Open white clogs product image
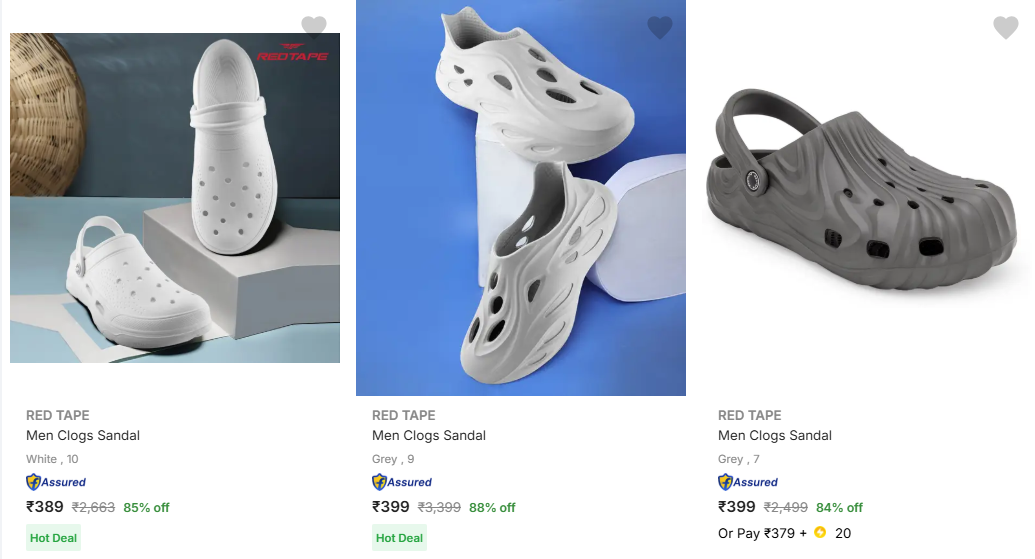The width and height of the screenshot is (1035, 559). (175, 198)
